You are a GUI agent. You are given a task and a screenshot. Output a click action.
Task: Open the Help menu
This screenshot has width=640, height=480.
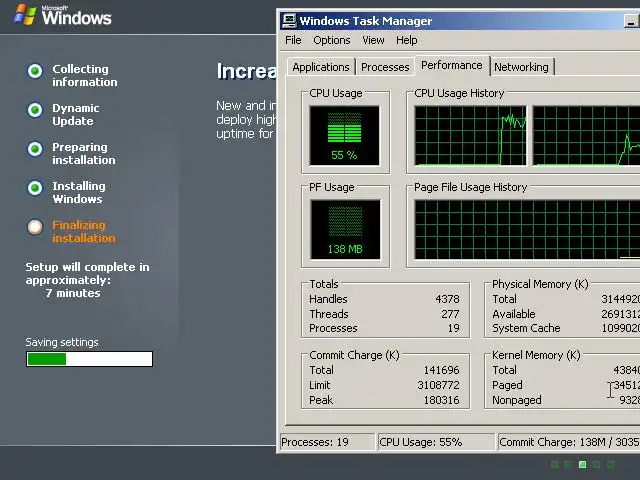[407, 40]
